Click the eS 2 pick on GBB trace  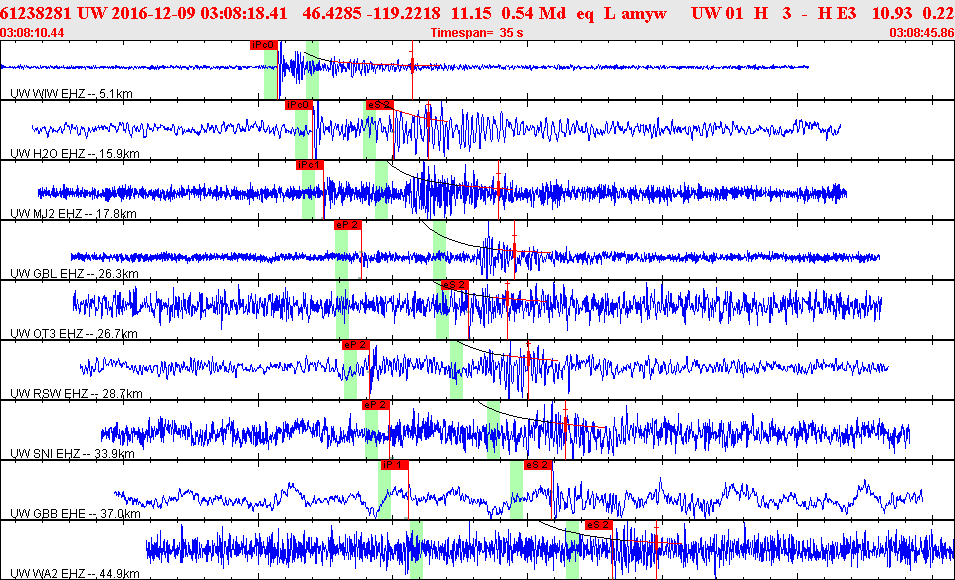[x=538, y=465]
